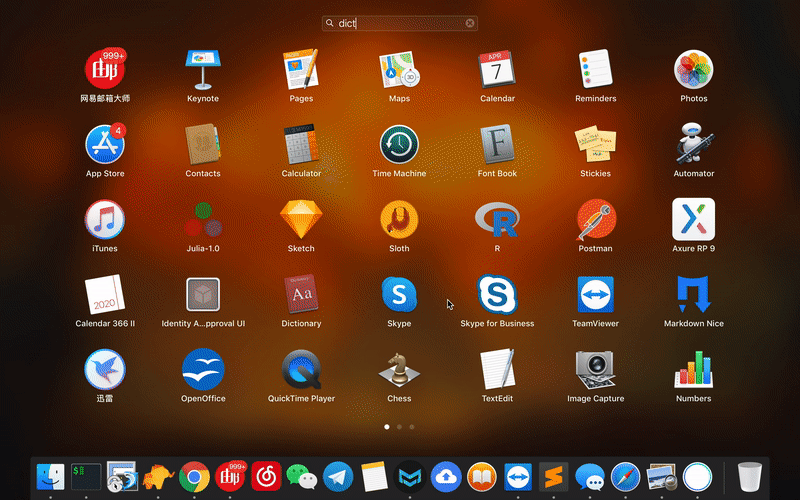
Task: Launch Reminders
Action: point(595,70)
